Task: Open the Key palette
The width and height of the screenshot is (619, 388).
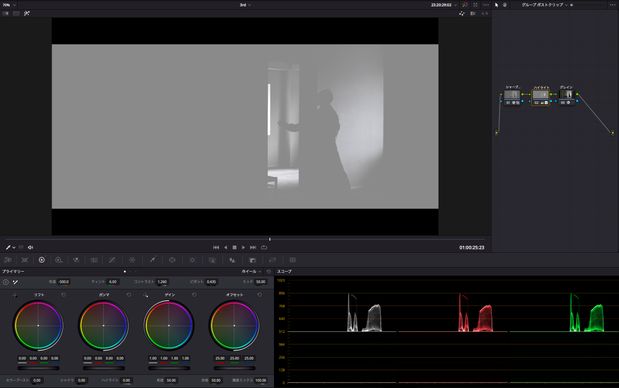Action: (253, 260)
